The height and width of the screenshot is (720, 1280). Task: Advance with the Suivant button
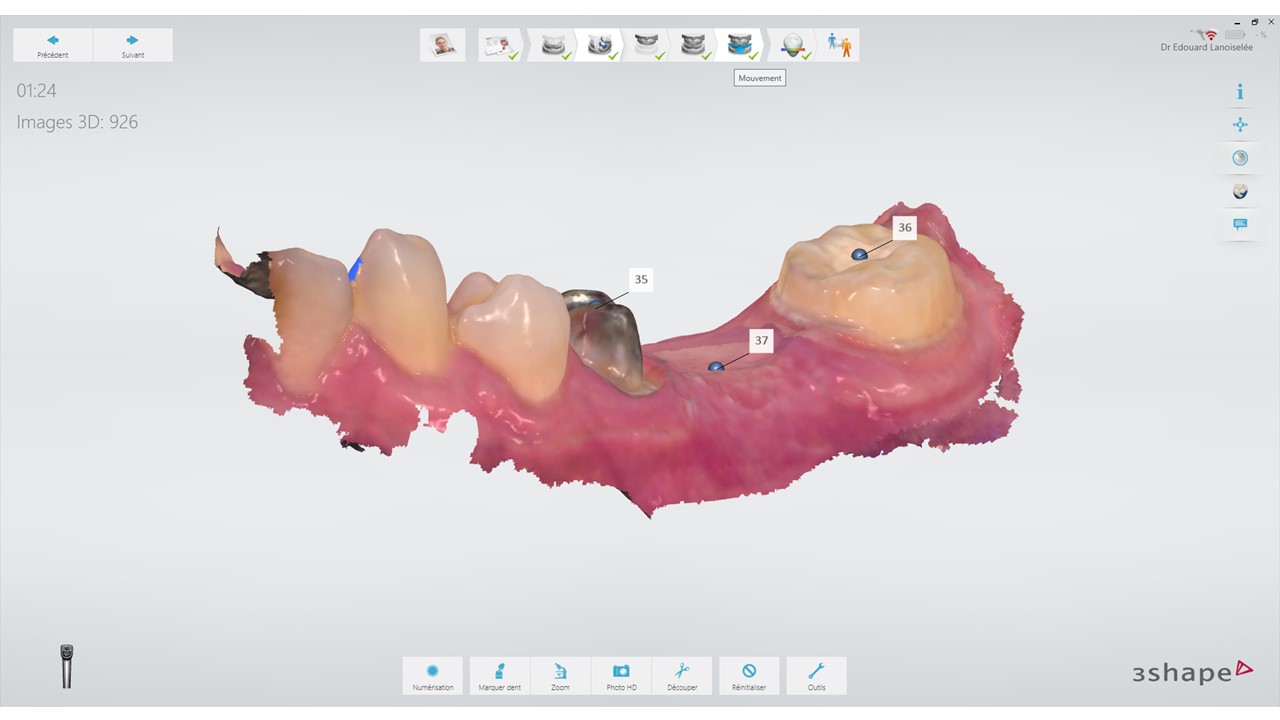(132, 45)
